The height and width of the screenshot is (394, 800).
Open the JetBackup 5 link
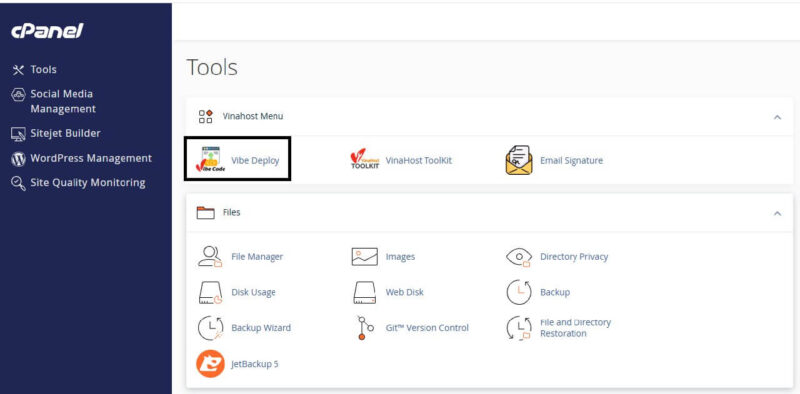coord(255,364)
